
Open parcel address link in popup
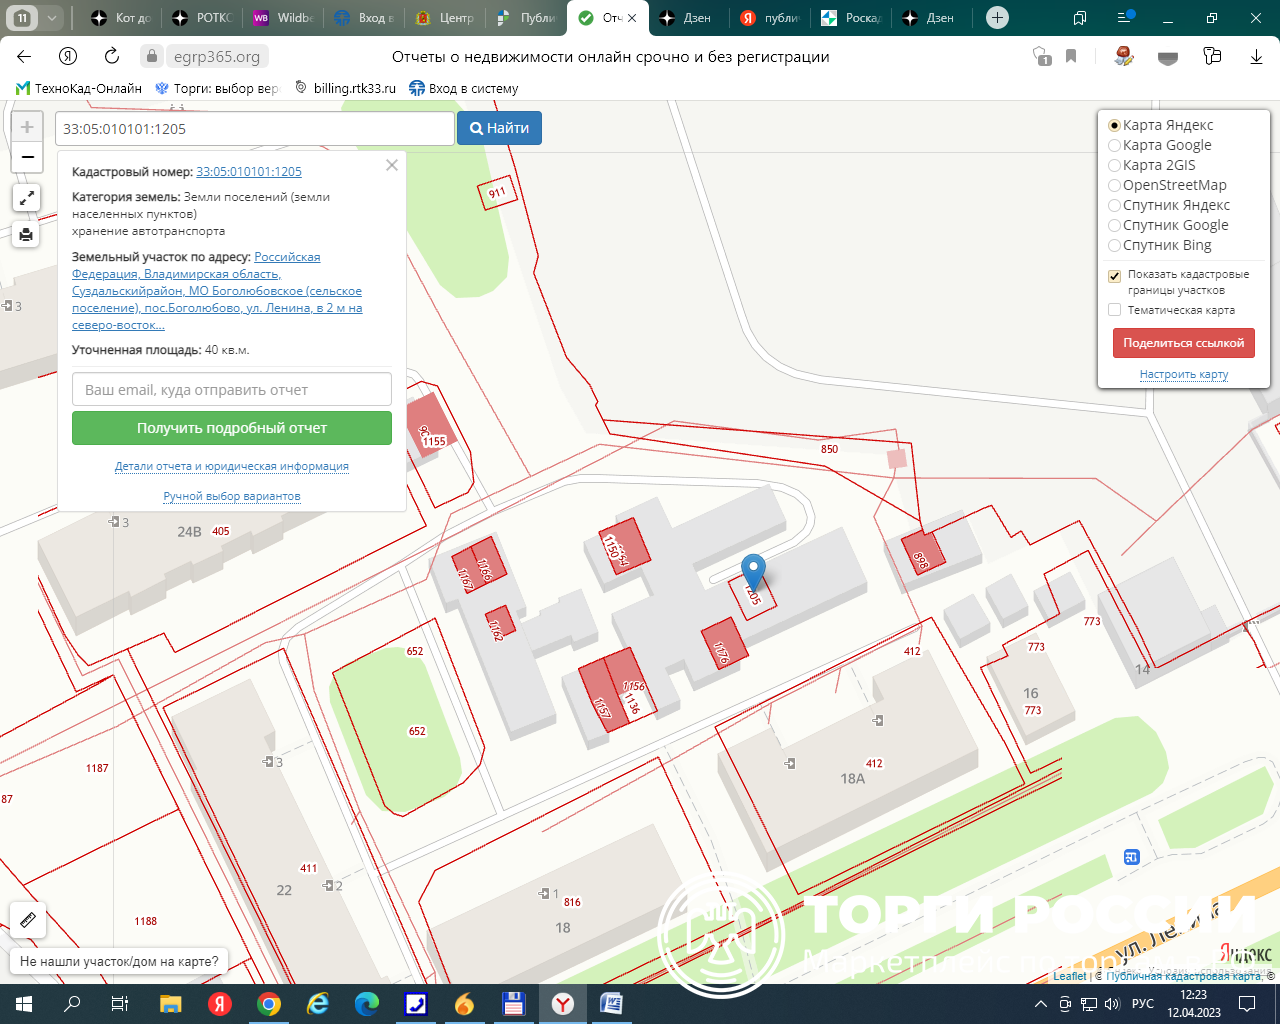[217, 291]
